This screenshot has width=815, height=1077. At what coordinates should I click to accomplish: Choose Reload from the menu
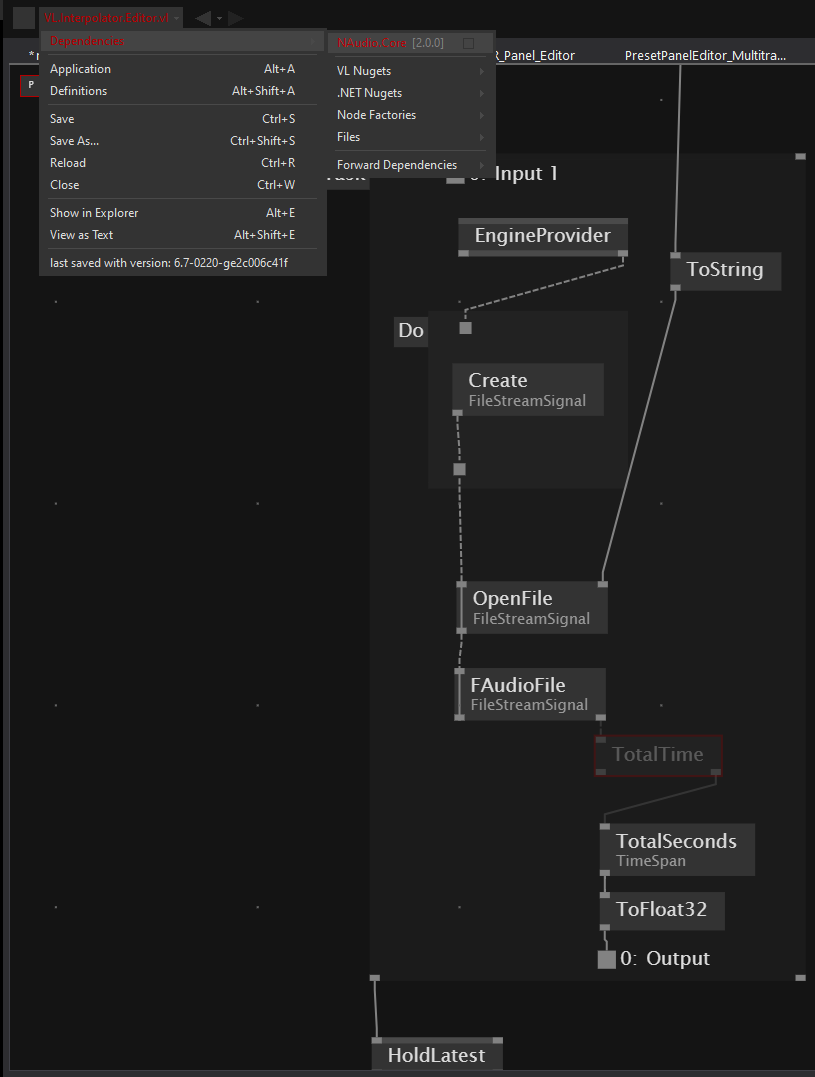183,163
